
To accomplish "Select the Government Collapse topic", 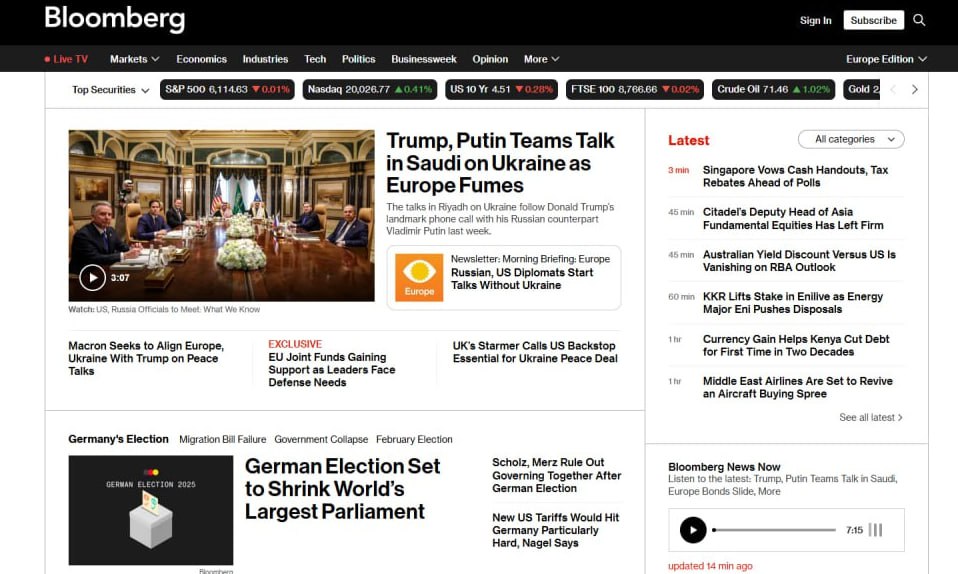I will (x=321, y=440).
